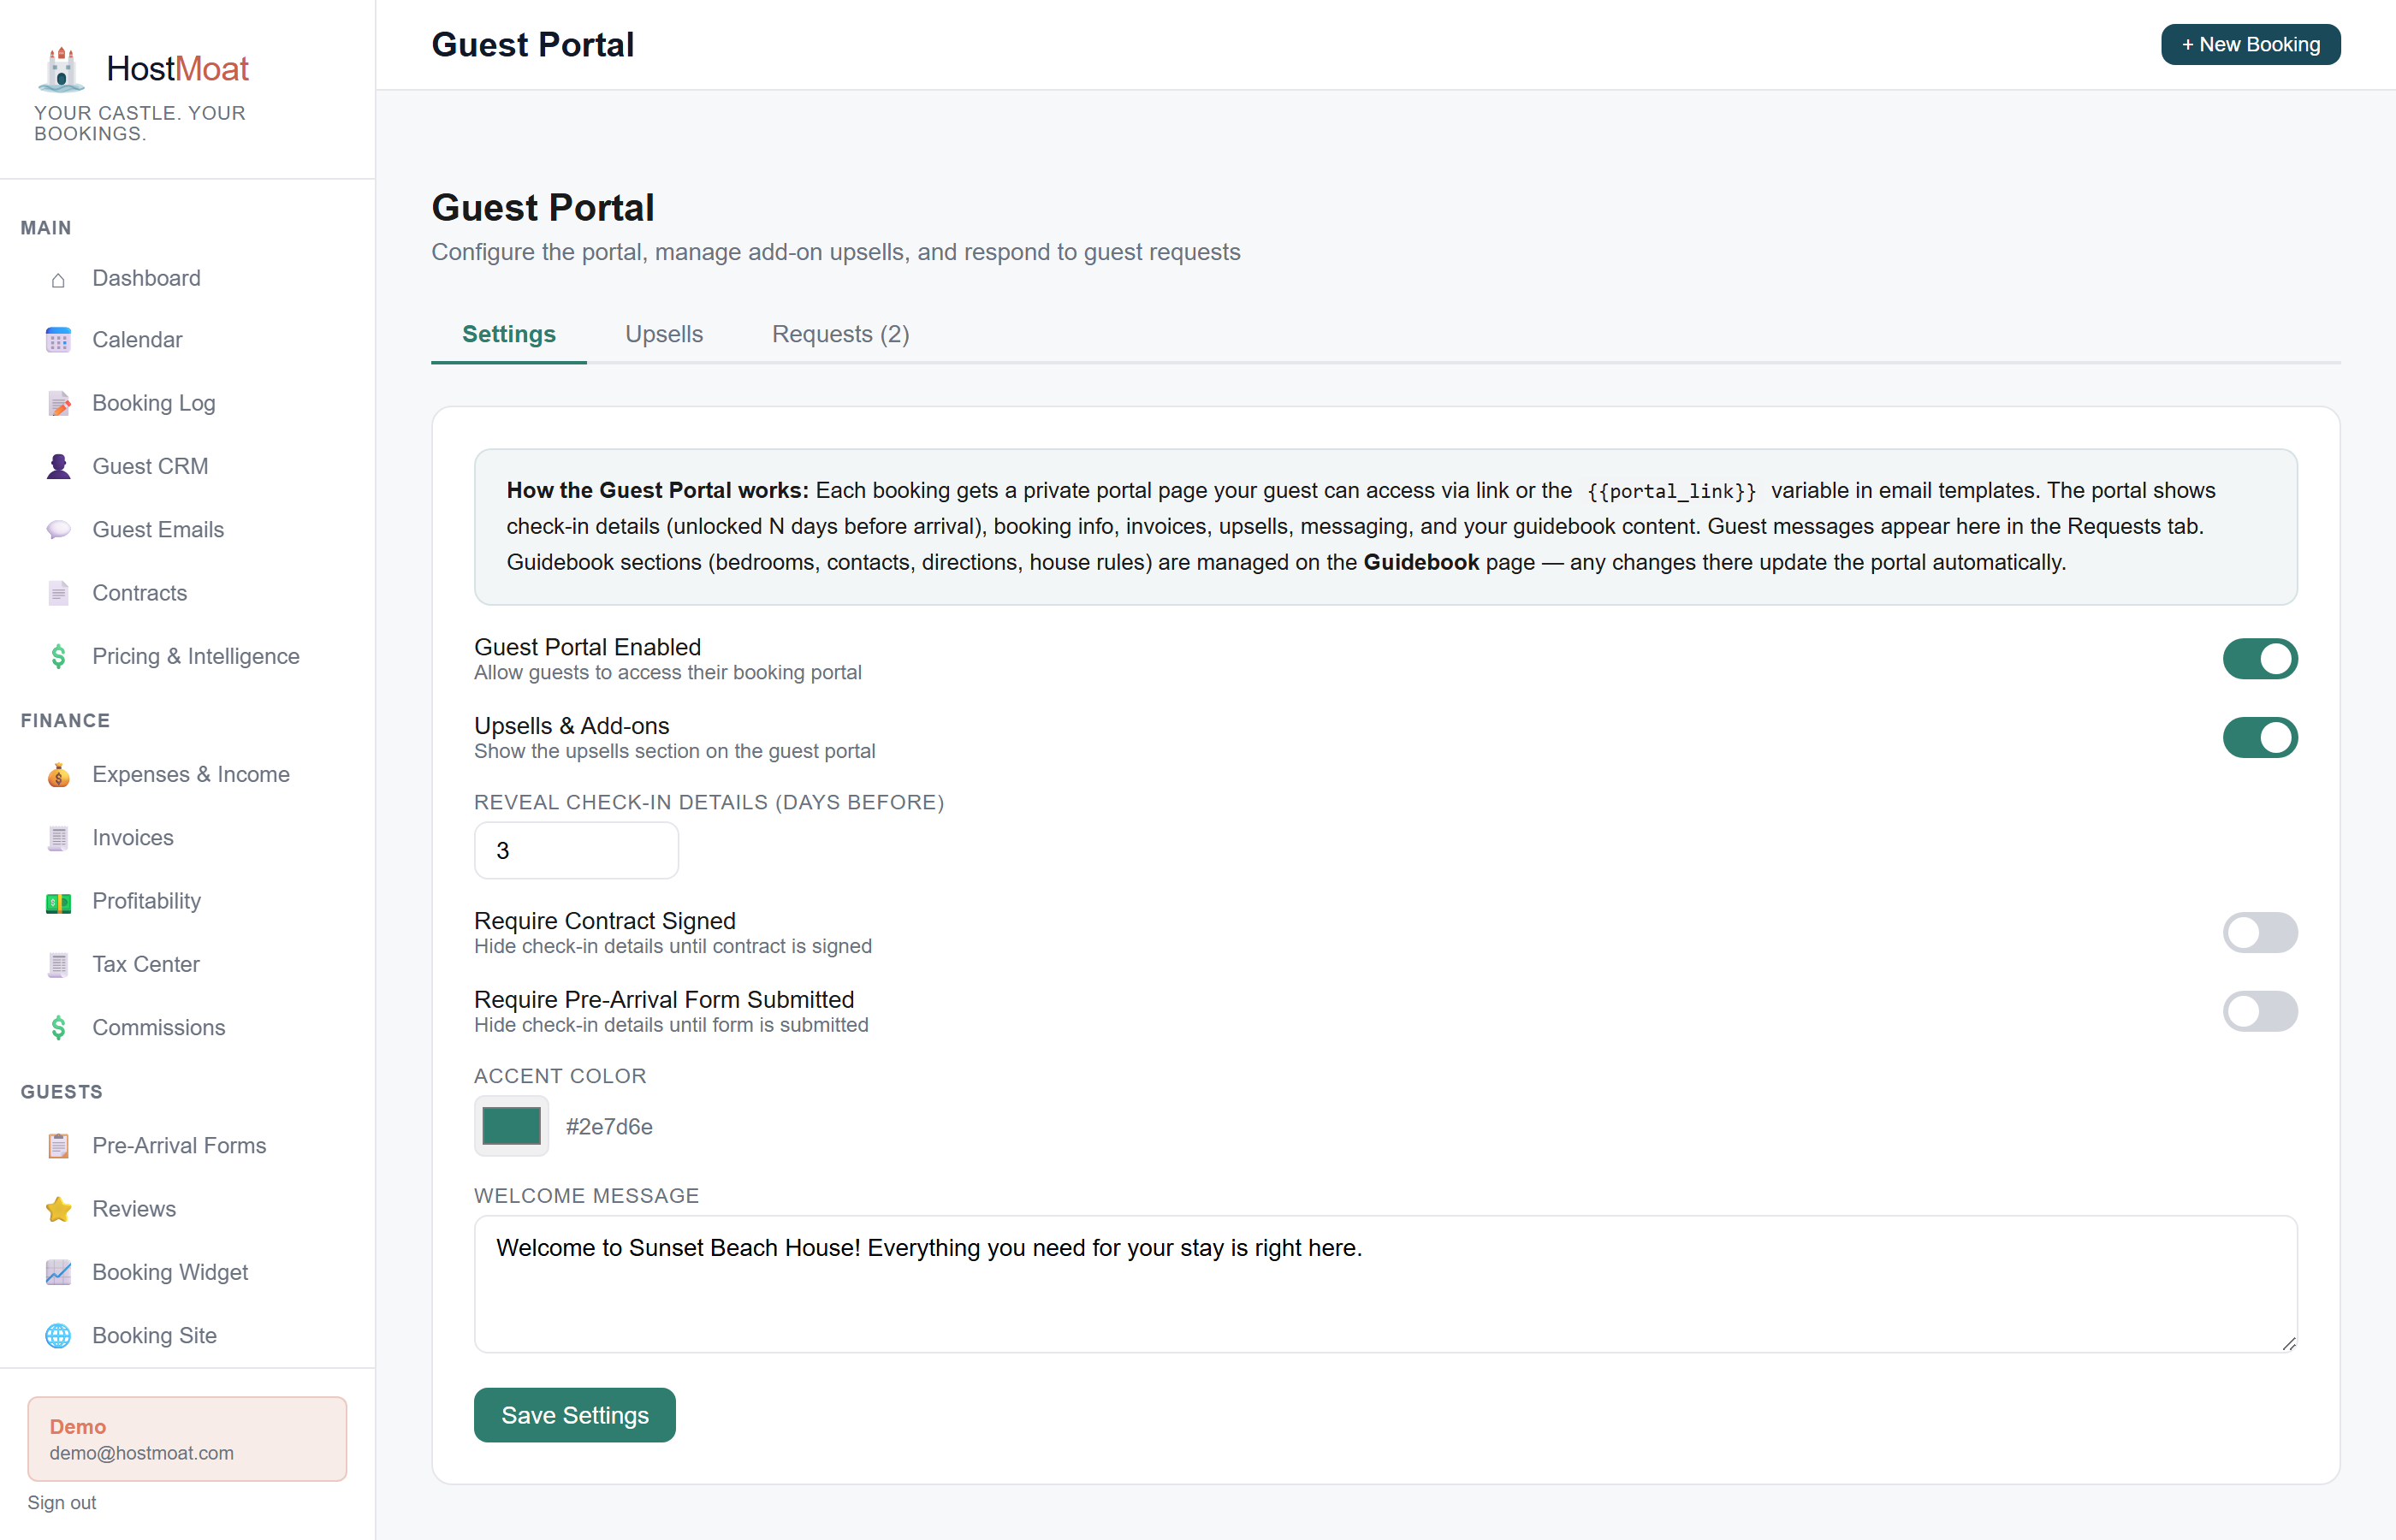Open Guest Emails speech bubble icon
Viewport: 2396px width, 1540px height.
coord(58,530)
